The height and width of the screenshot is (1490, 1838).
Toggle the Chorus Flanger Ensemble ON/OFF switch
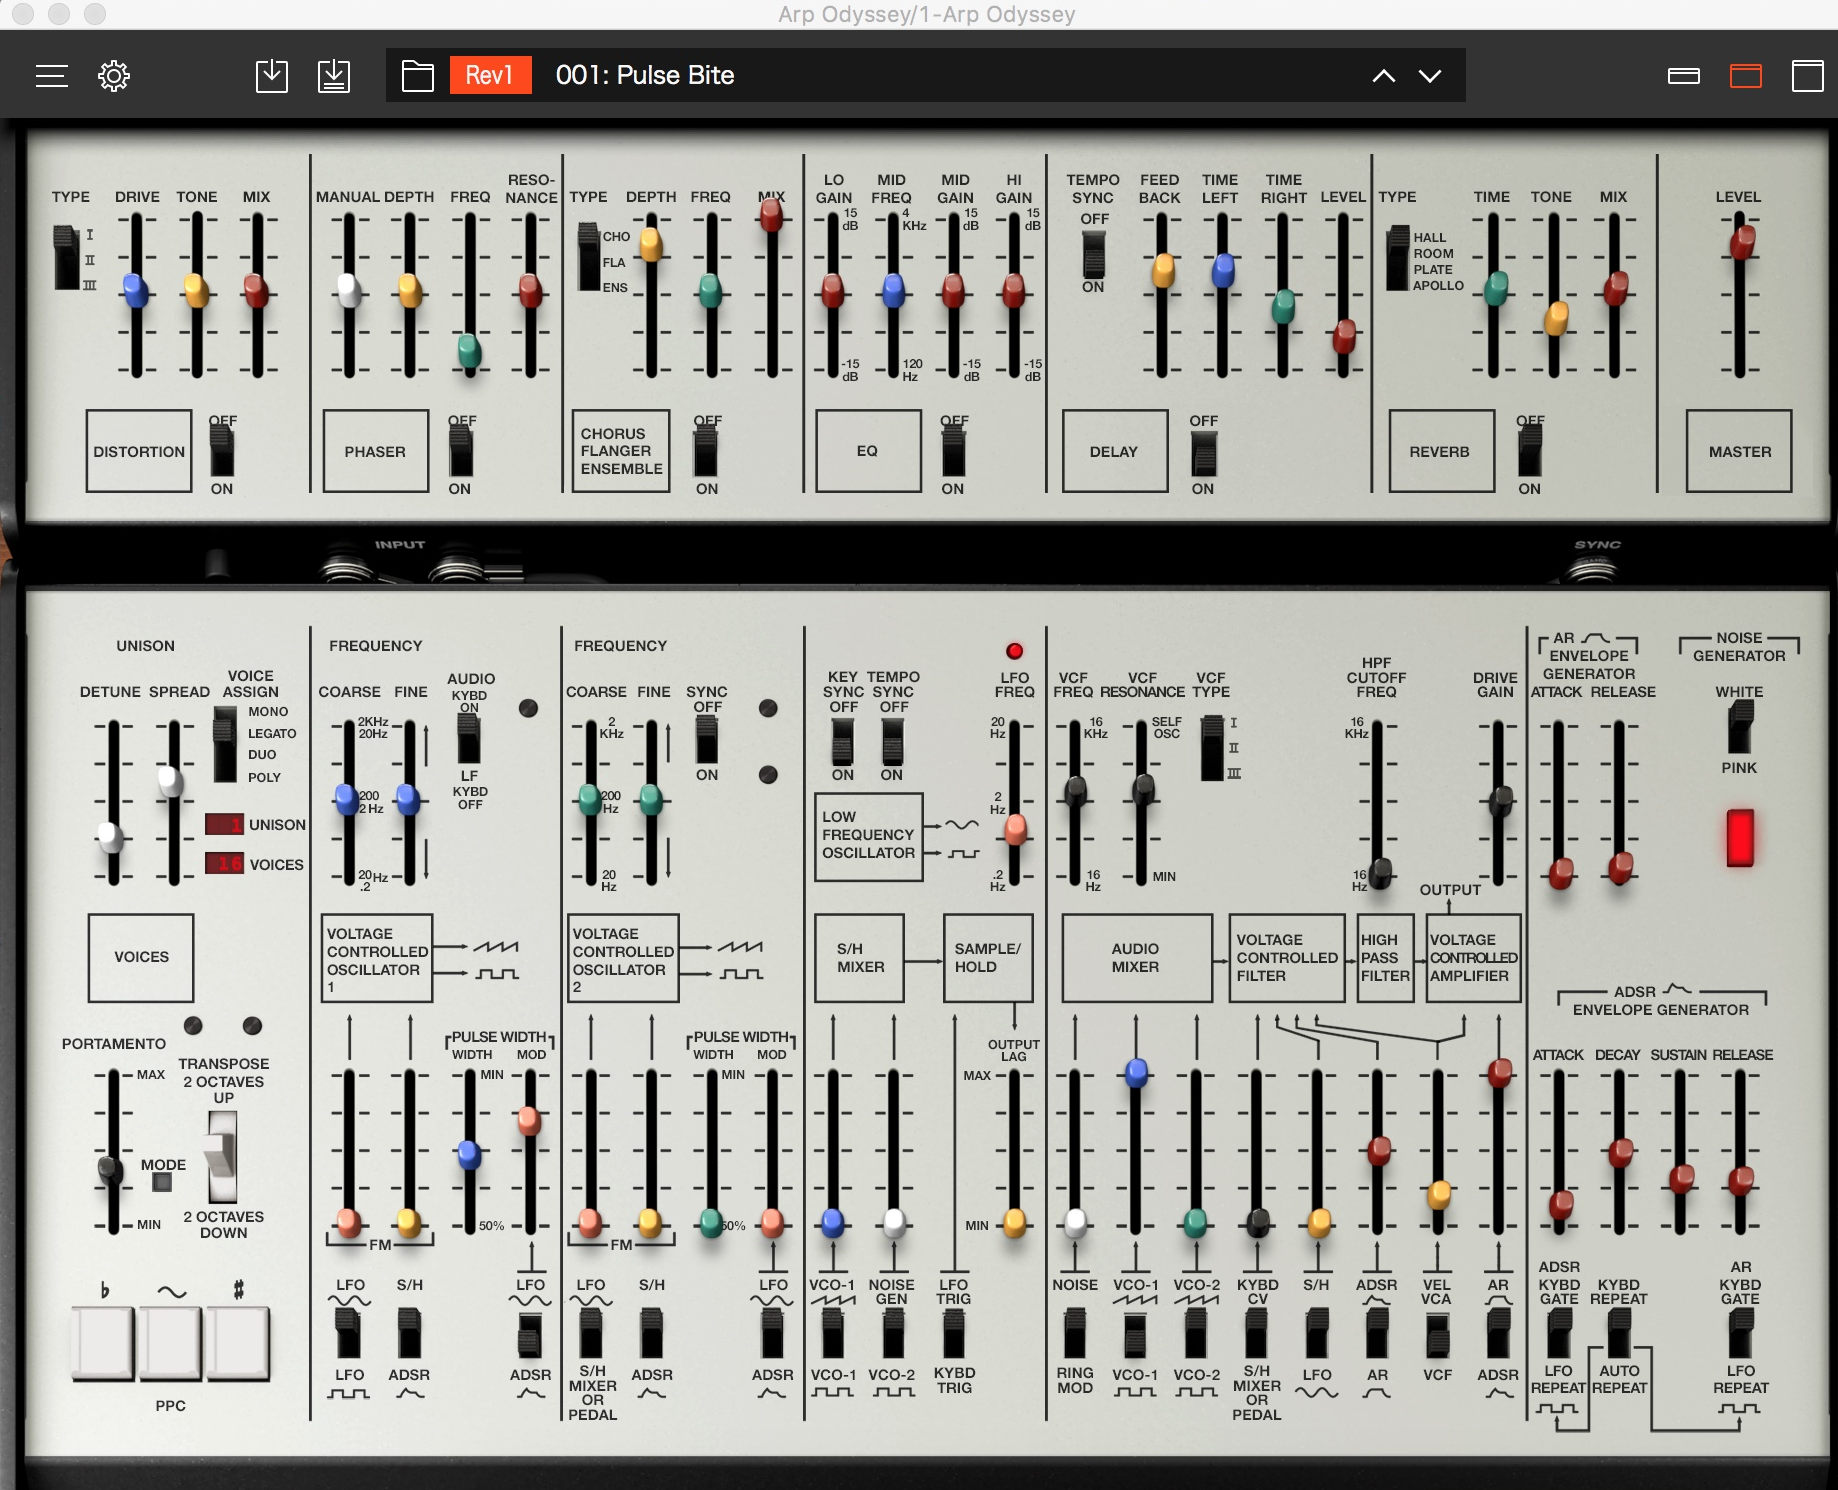point(706,452)
